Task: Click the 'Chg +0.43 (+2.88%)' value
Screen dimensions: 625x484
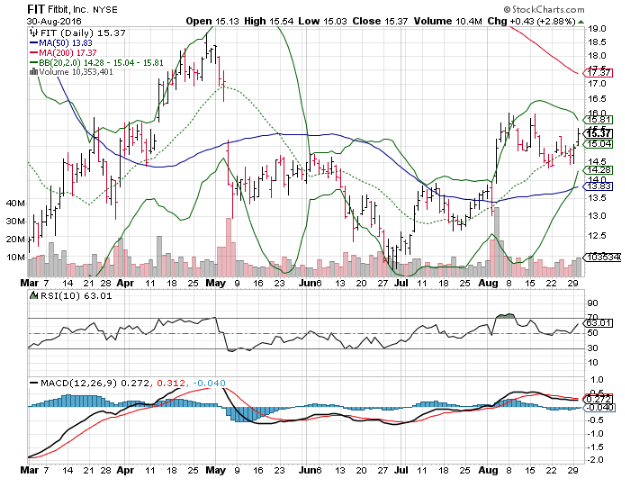Action: tap(531, 21)
